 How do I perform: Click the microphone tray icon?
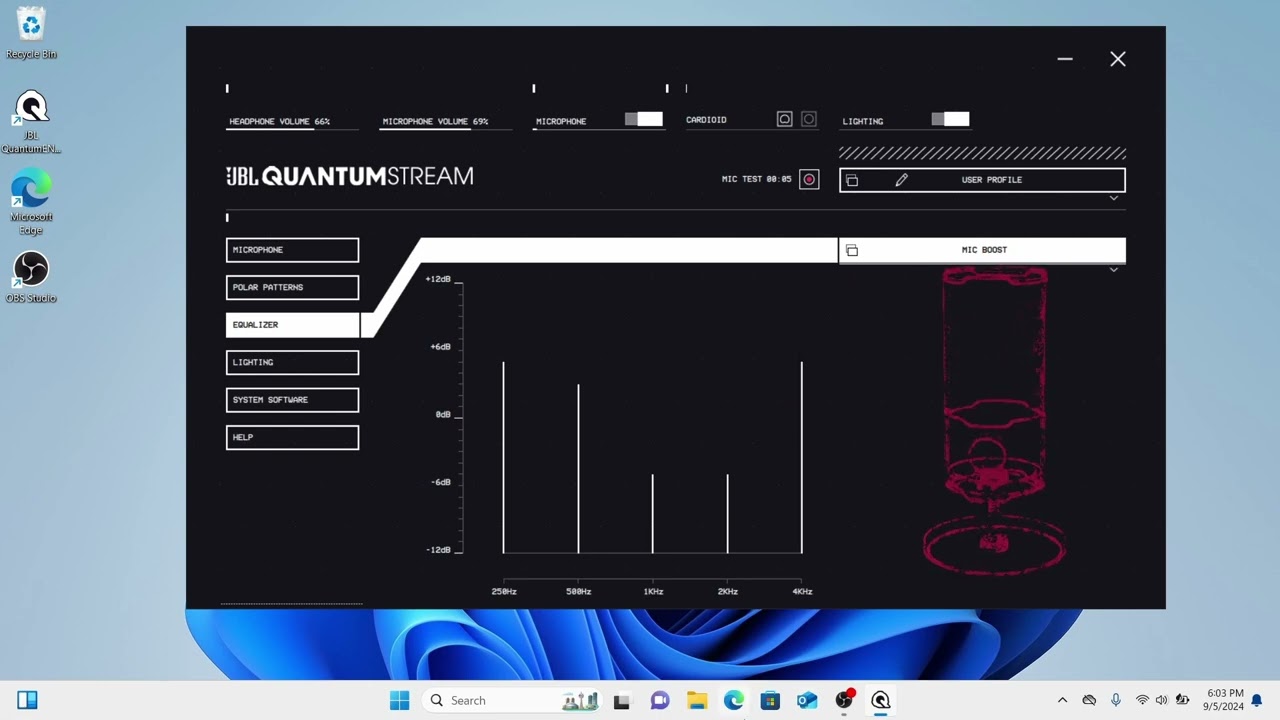[1116, 700]
